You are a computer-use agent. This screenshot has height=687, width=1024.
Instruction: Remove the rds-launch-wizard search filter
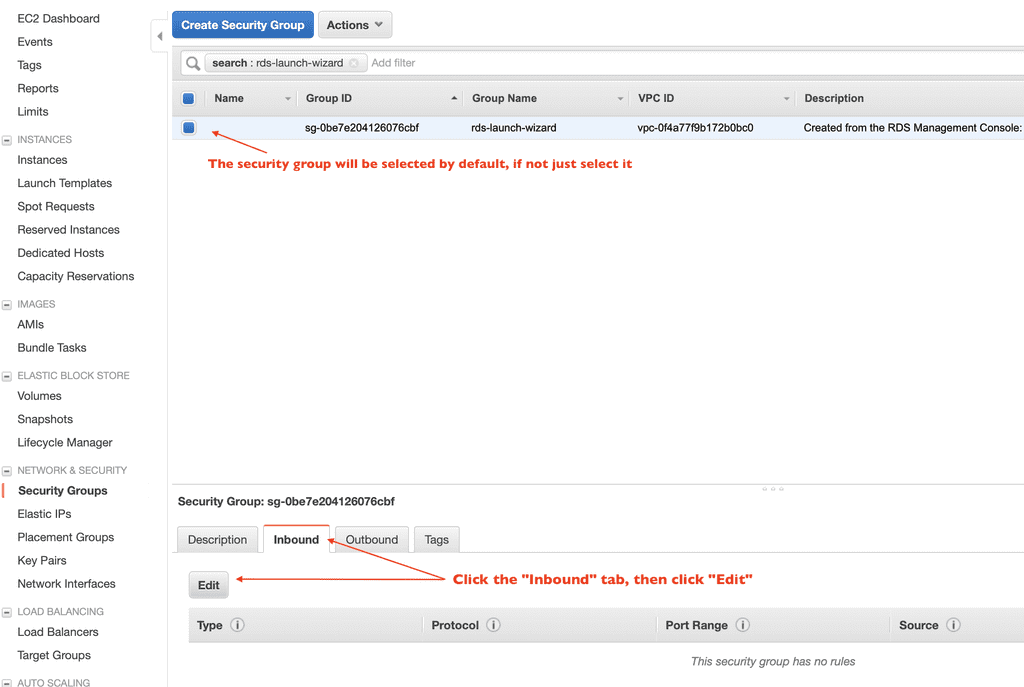tap(354, 63)
